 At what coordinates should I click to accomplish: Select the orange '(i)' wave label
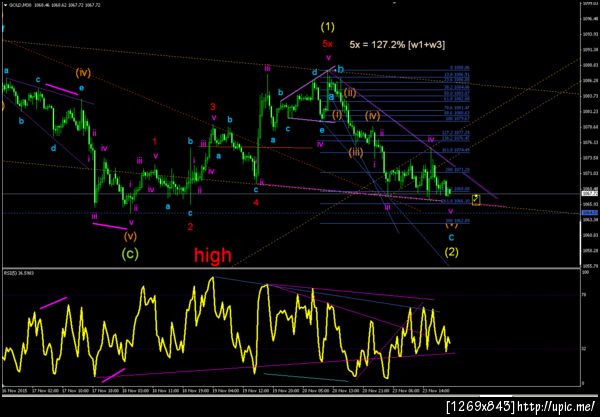click(337, 114)
